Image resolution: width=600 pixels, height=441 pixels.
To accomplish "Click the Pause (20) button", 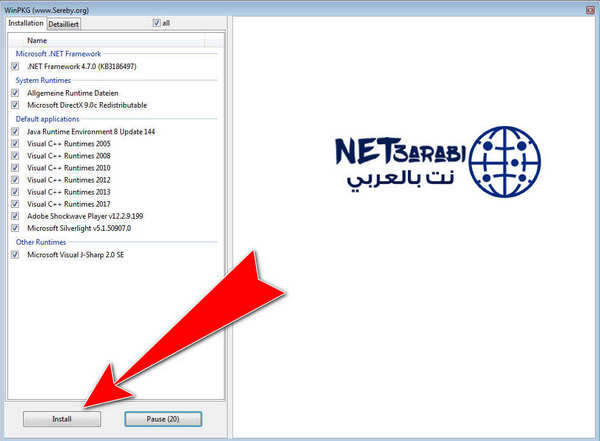I will [x=163, y=419].
